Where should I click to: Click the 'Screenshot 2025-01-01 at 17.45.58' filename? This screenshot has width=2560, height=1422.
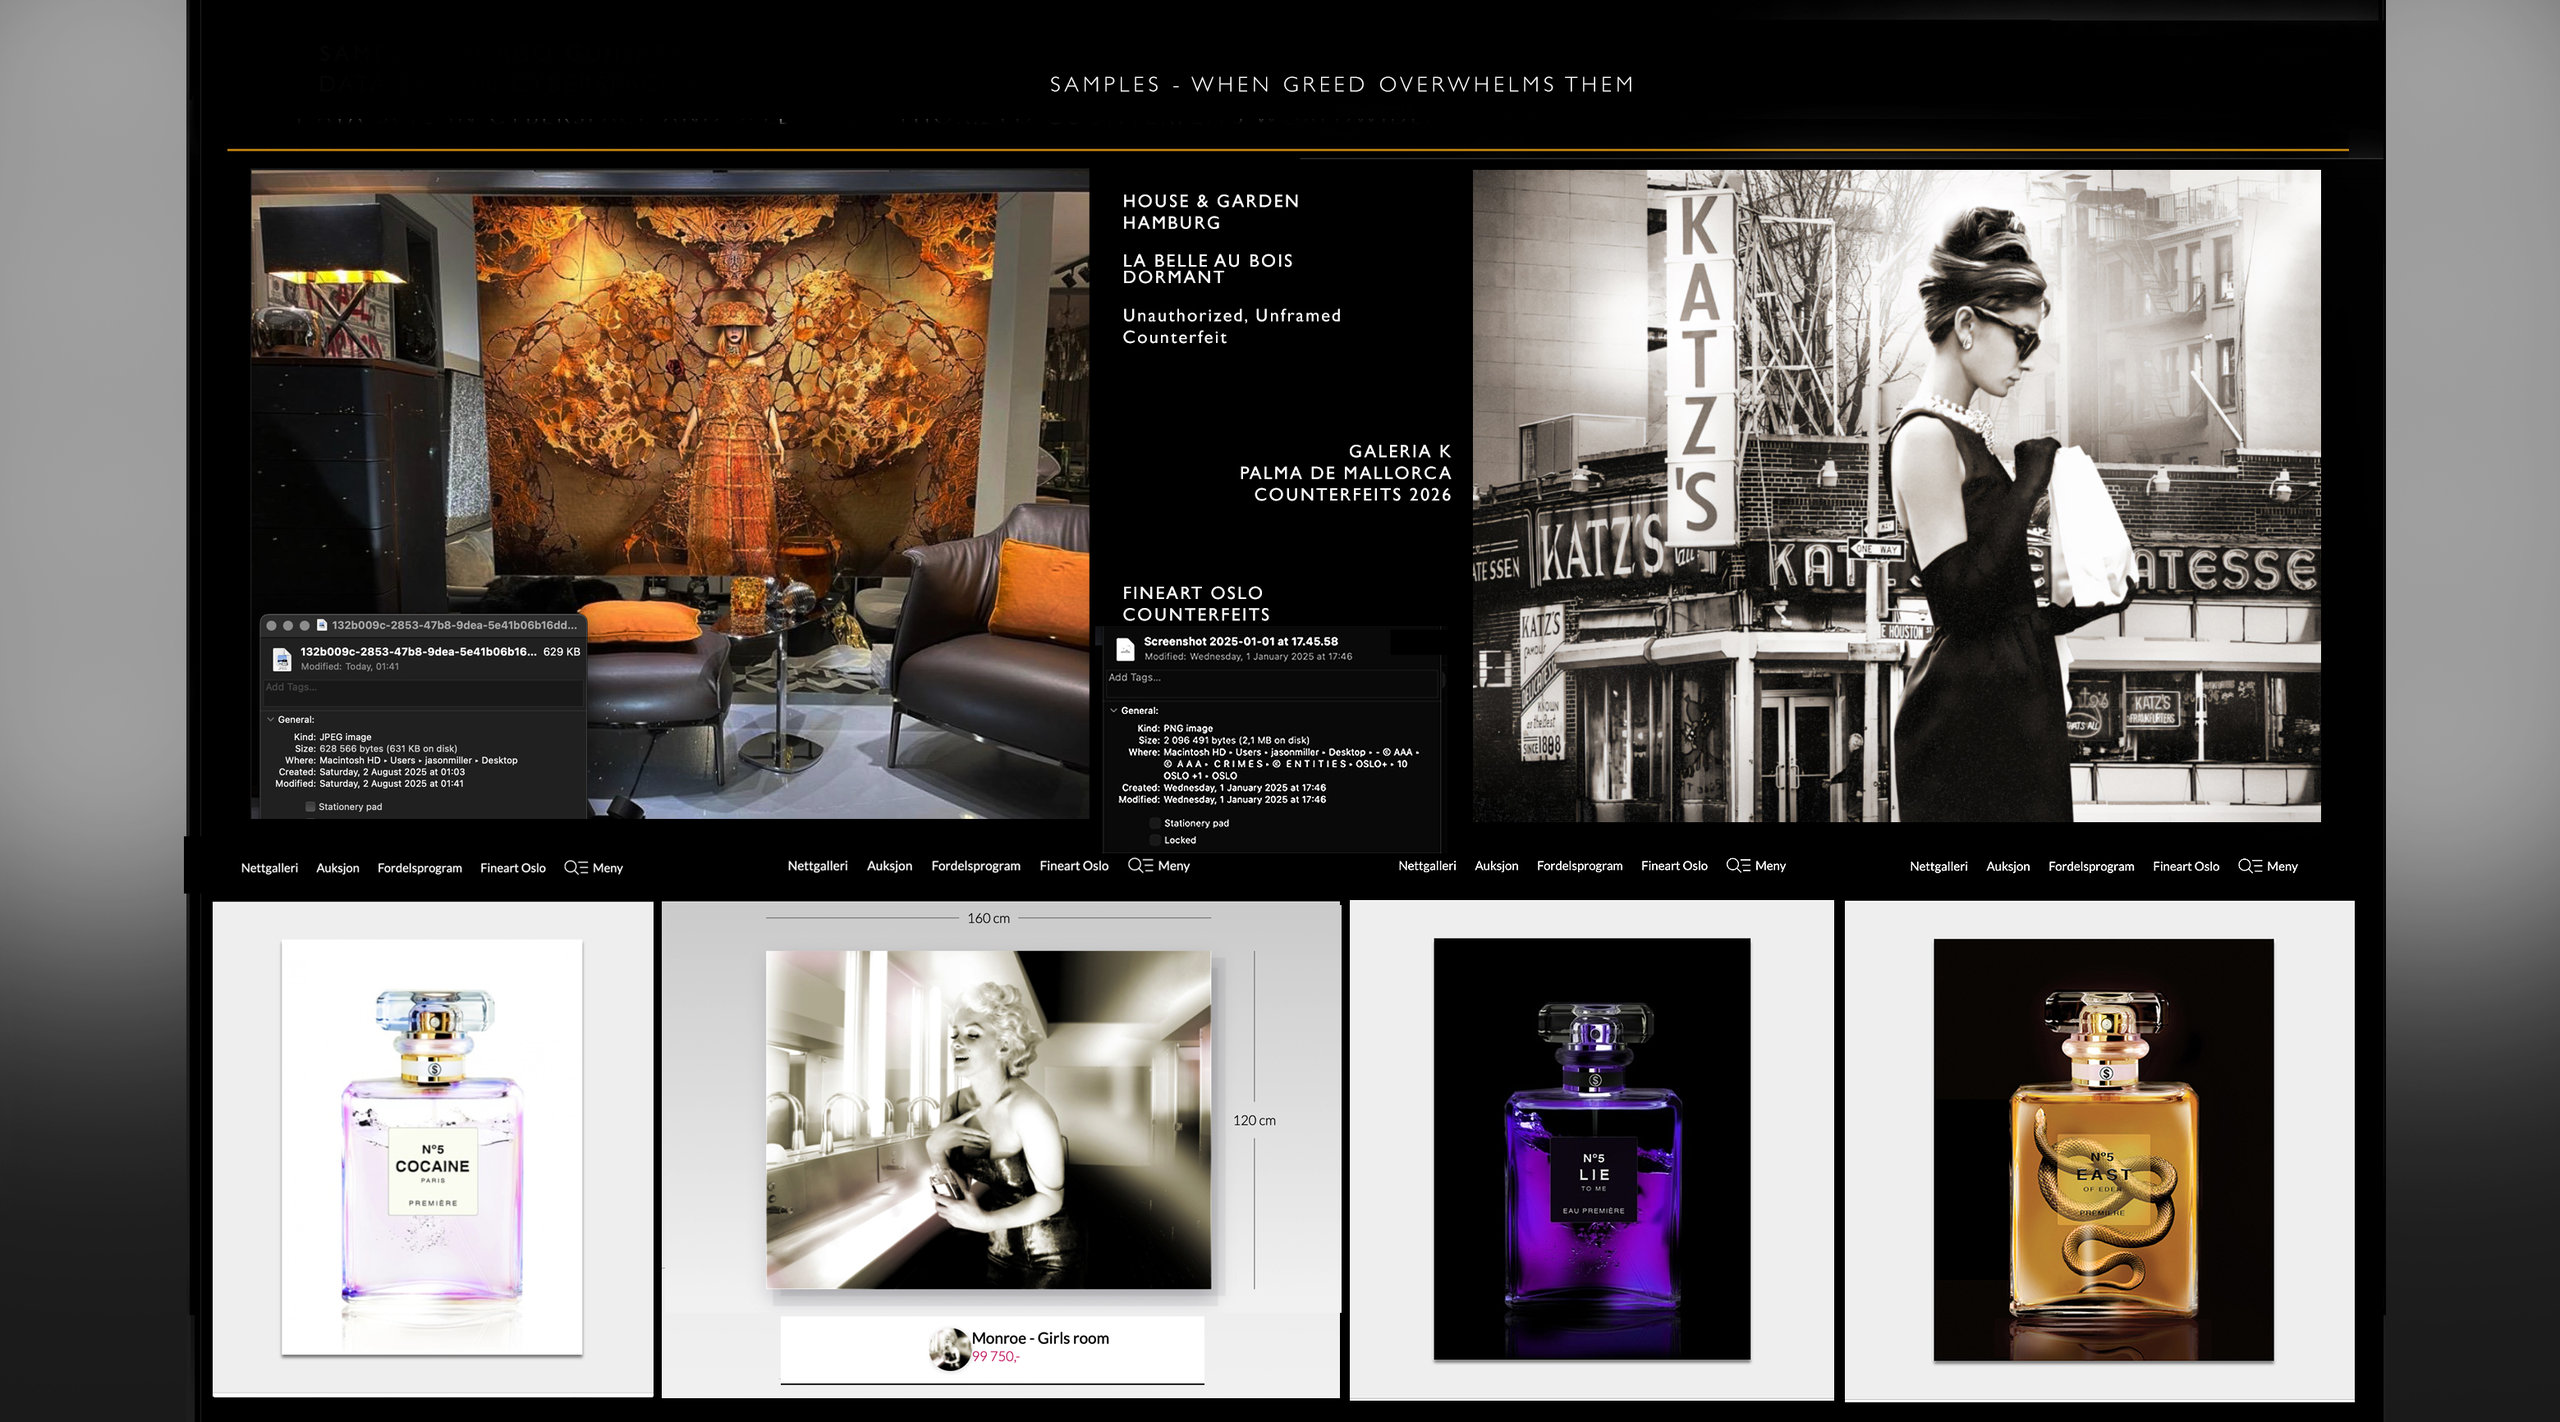point(1241,642)
